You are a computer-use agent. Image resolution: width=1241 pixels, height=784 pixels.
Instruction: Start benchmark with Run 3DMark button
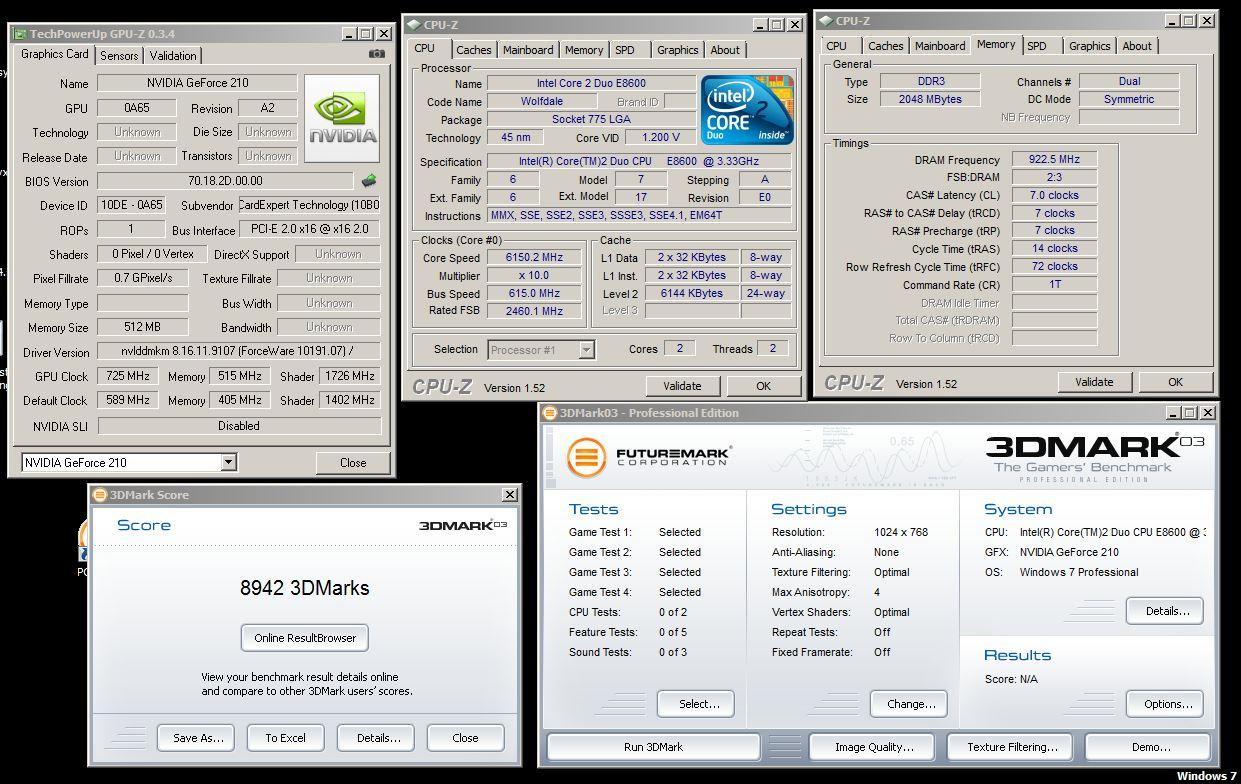click(x=653, y=747)
